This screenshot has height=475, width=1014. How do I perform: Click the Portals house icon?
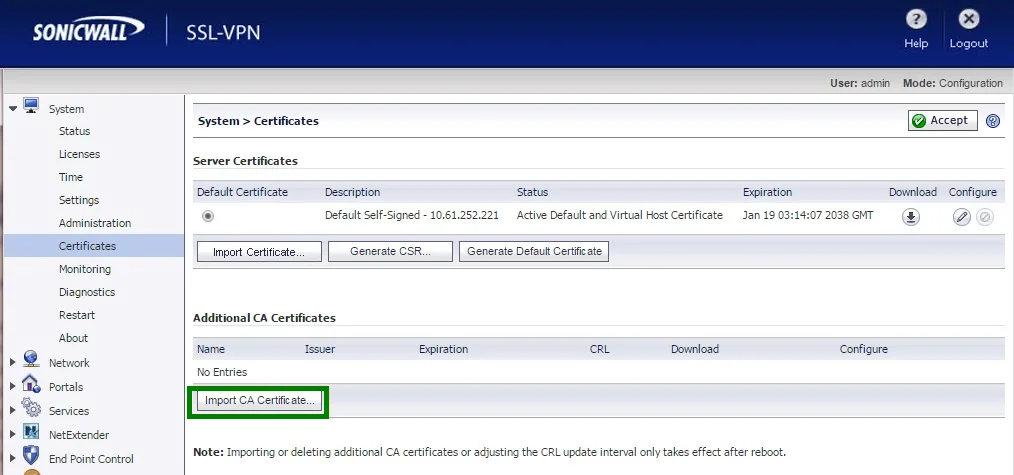point(30,384)
